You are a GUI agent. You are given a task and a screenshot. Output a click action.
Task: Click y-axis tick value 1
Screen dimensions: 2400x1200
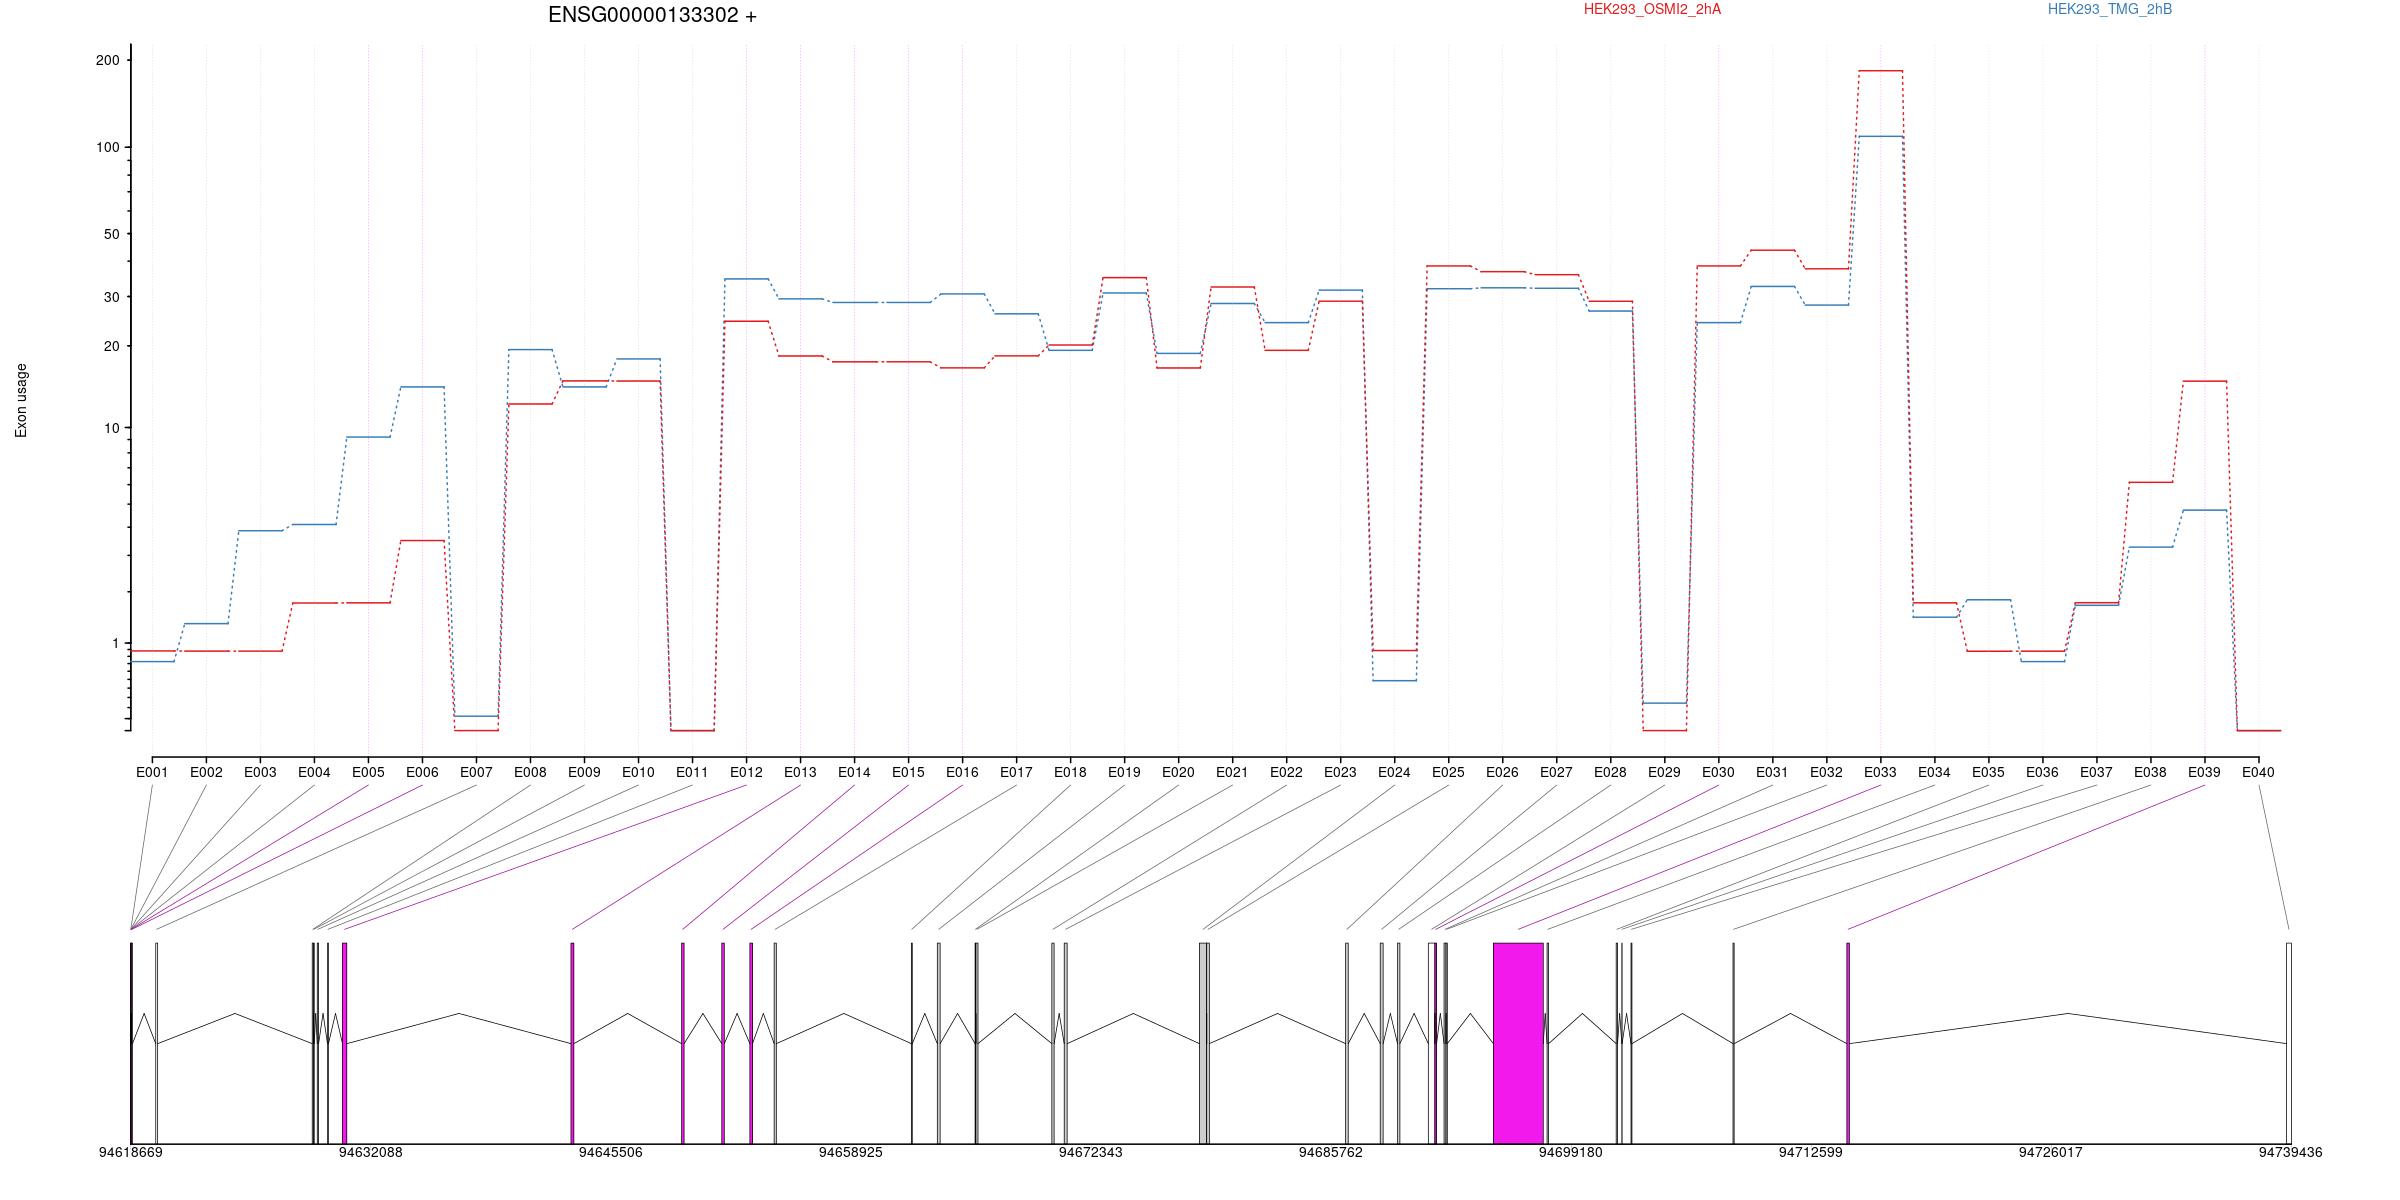[x=115, y=643]
